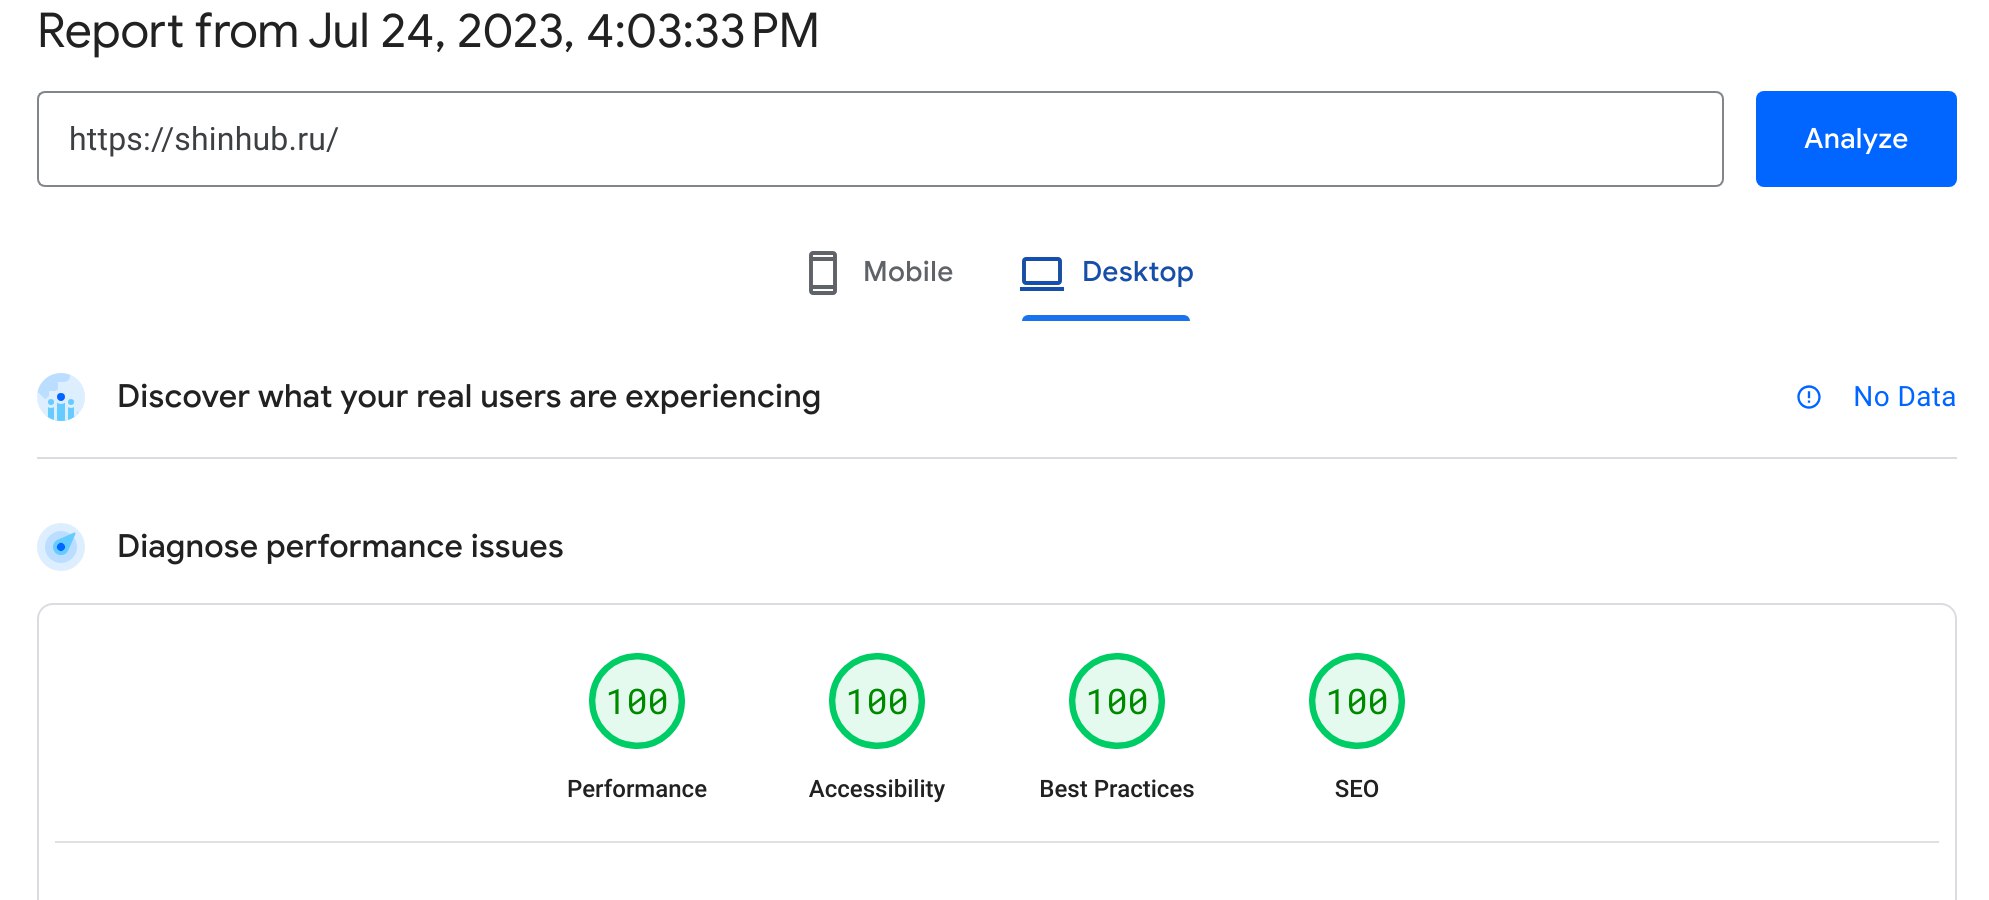Focus the URL field containing shinhub.ru
Viewport: 1989px width, 900px height.
[x=880, y=139]
